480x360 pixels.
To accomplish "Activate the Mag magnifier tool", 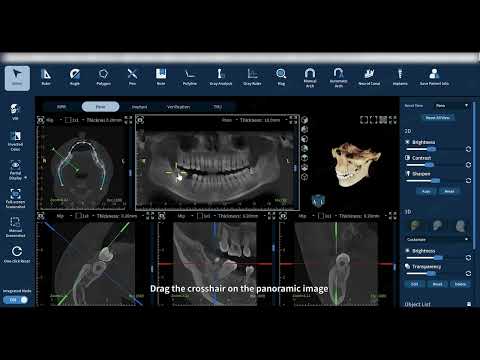I will [x=281, y=77].
